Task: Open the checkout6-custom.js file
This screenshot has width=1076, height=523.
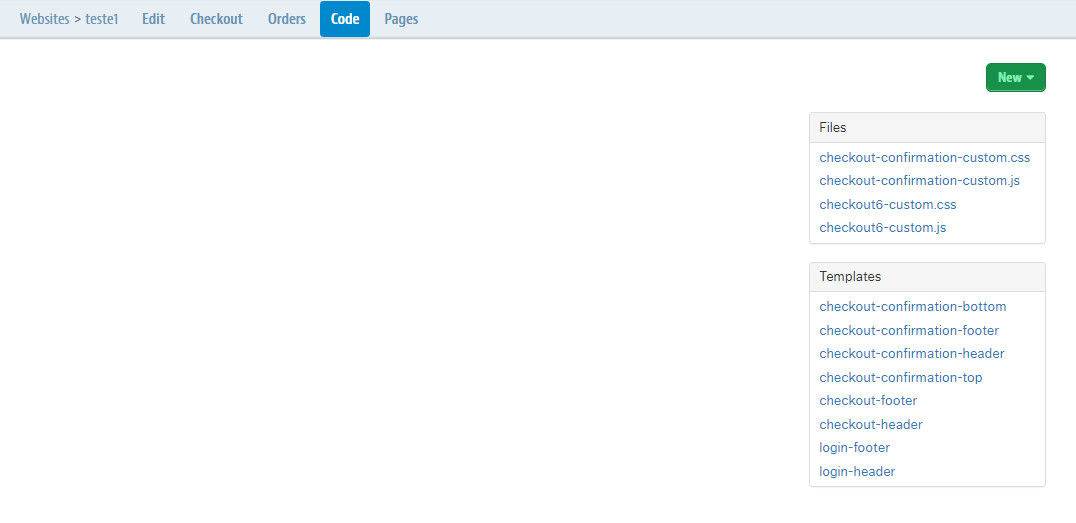Action: 882,228
